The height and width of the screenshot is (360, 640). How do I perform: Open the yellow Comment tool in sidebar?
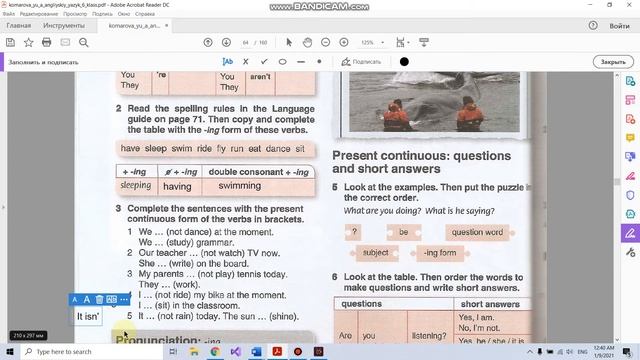630,138
